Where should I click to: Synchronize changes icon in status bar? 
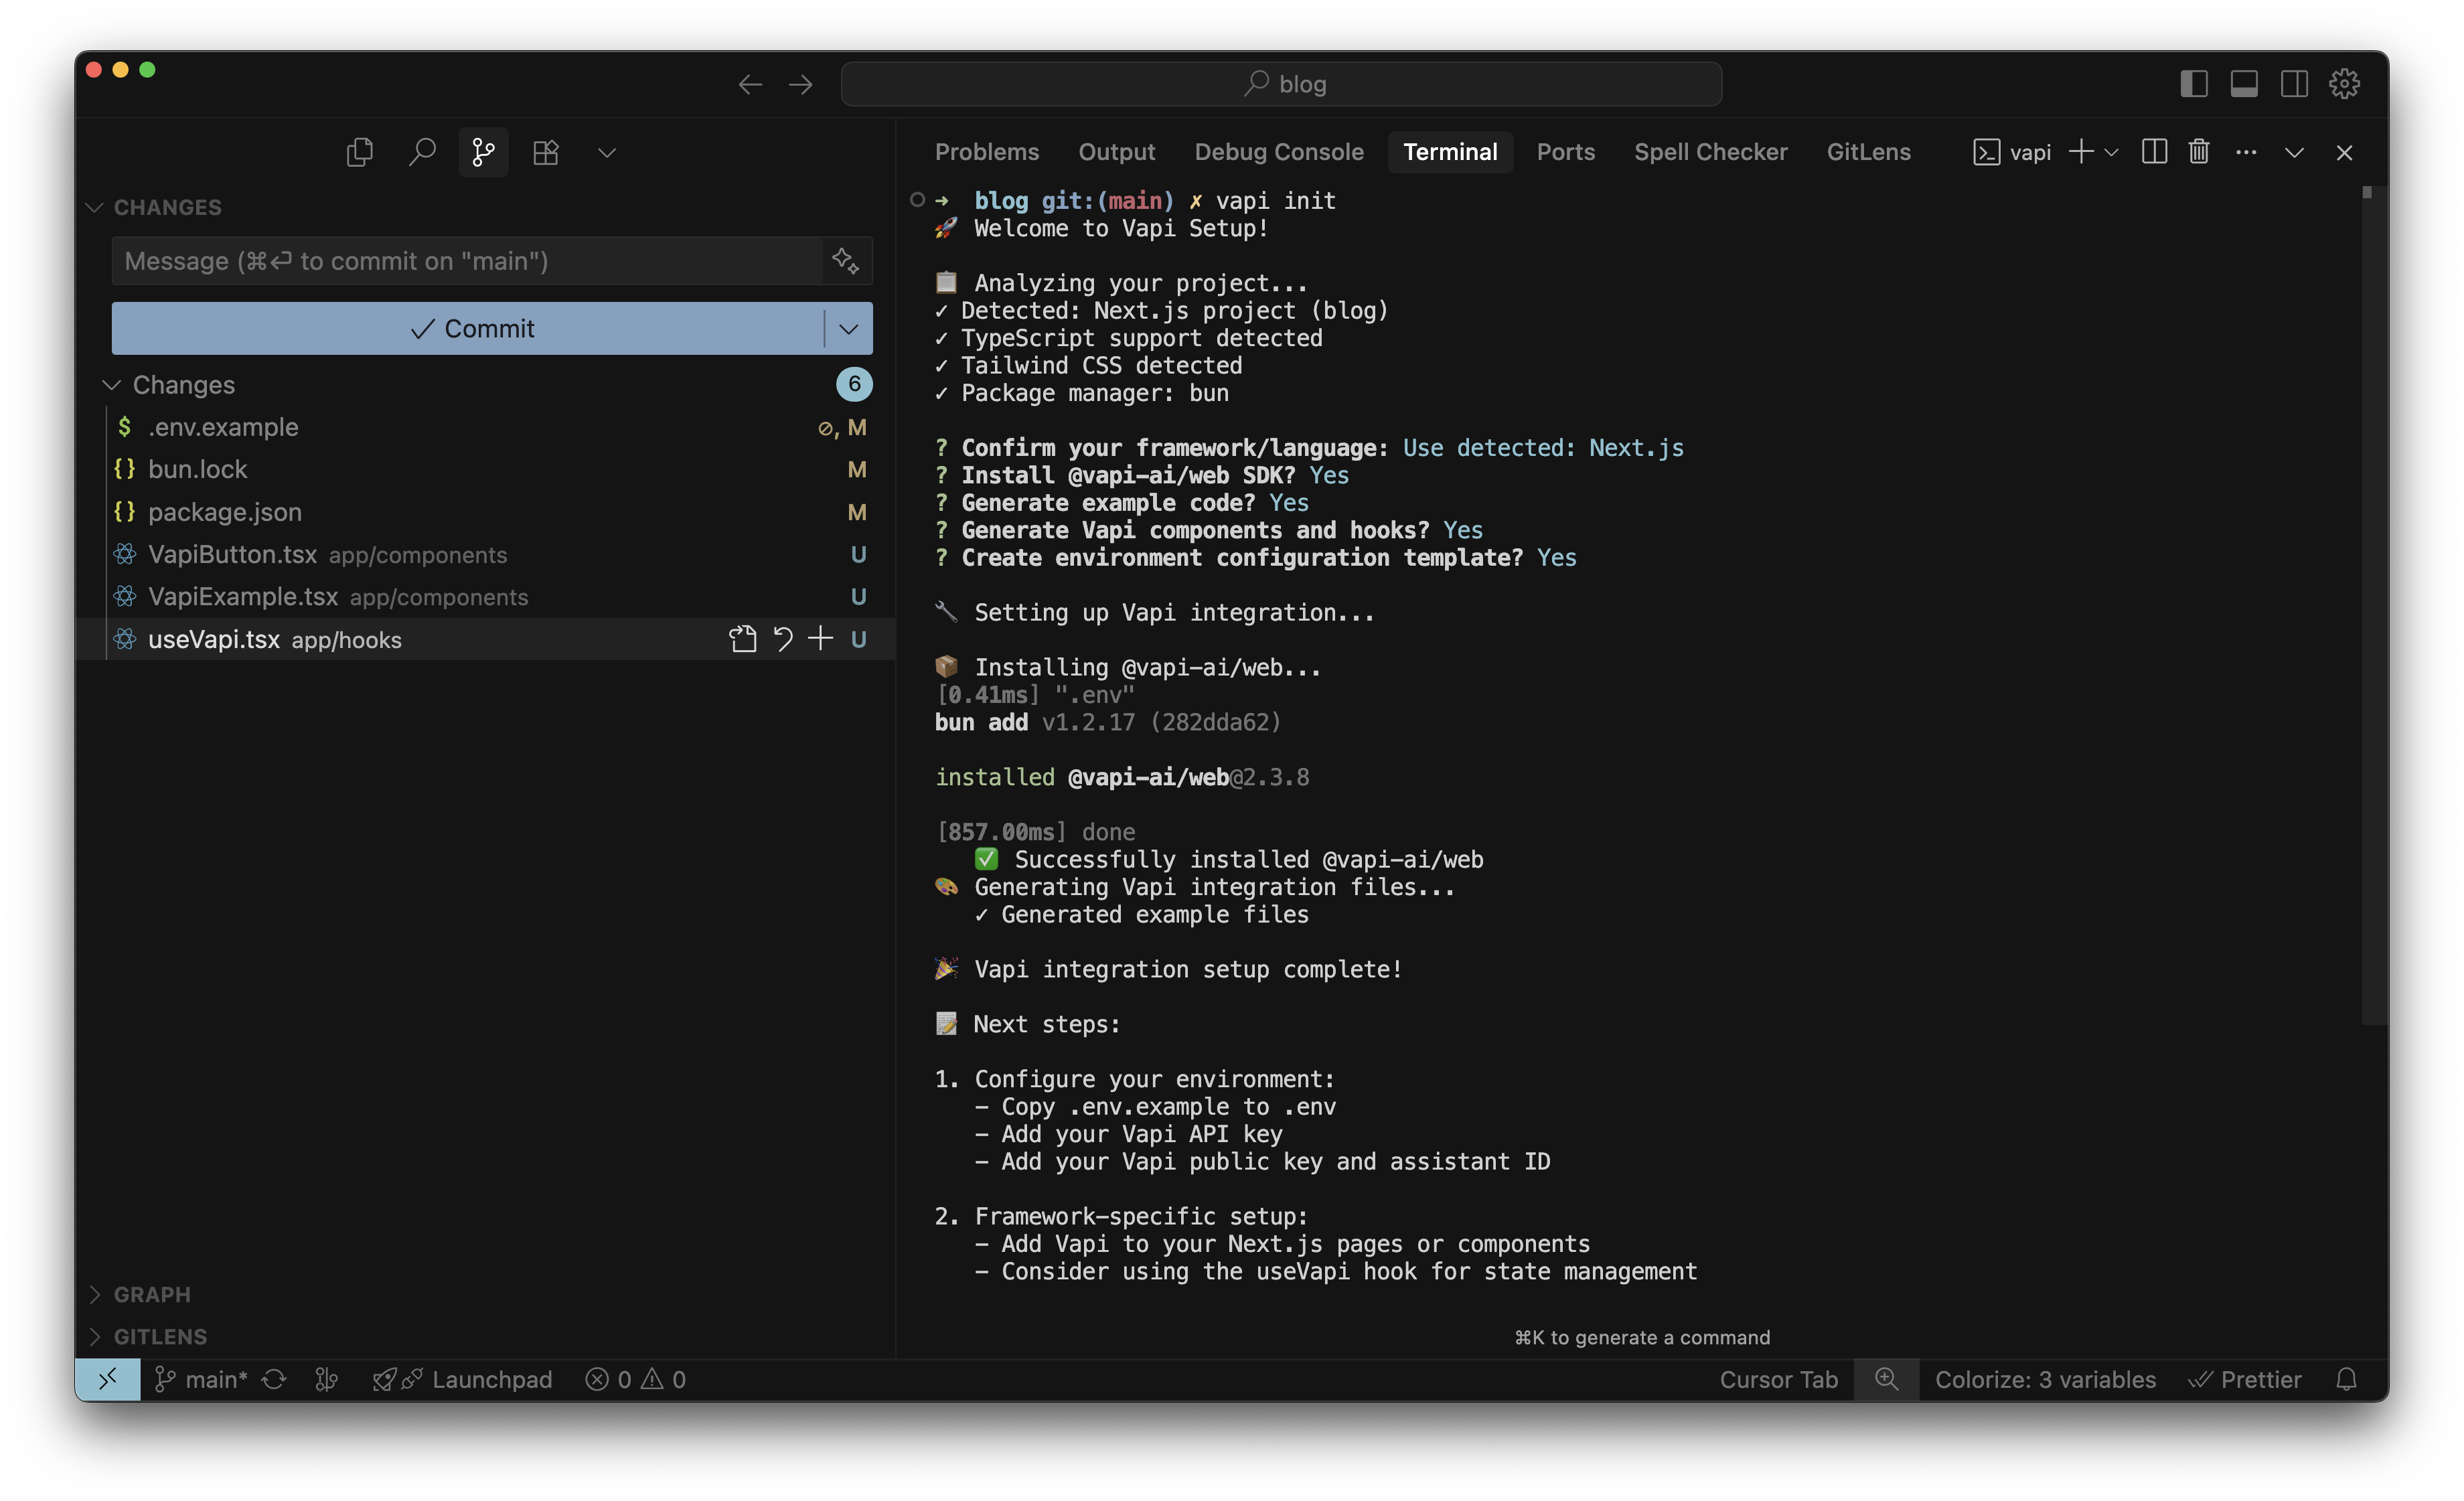tap(274, 1379)
